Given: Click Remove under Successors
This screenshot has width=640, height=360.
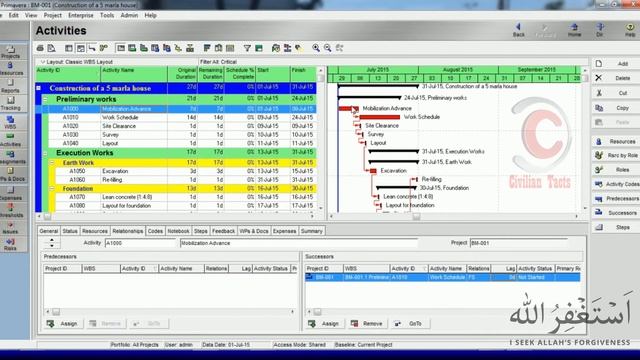Looking at the screenshot, I should [x=367, y=324].
